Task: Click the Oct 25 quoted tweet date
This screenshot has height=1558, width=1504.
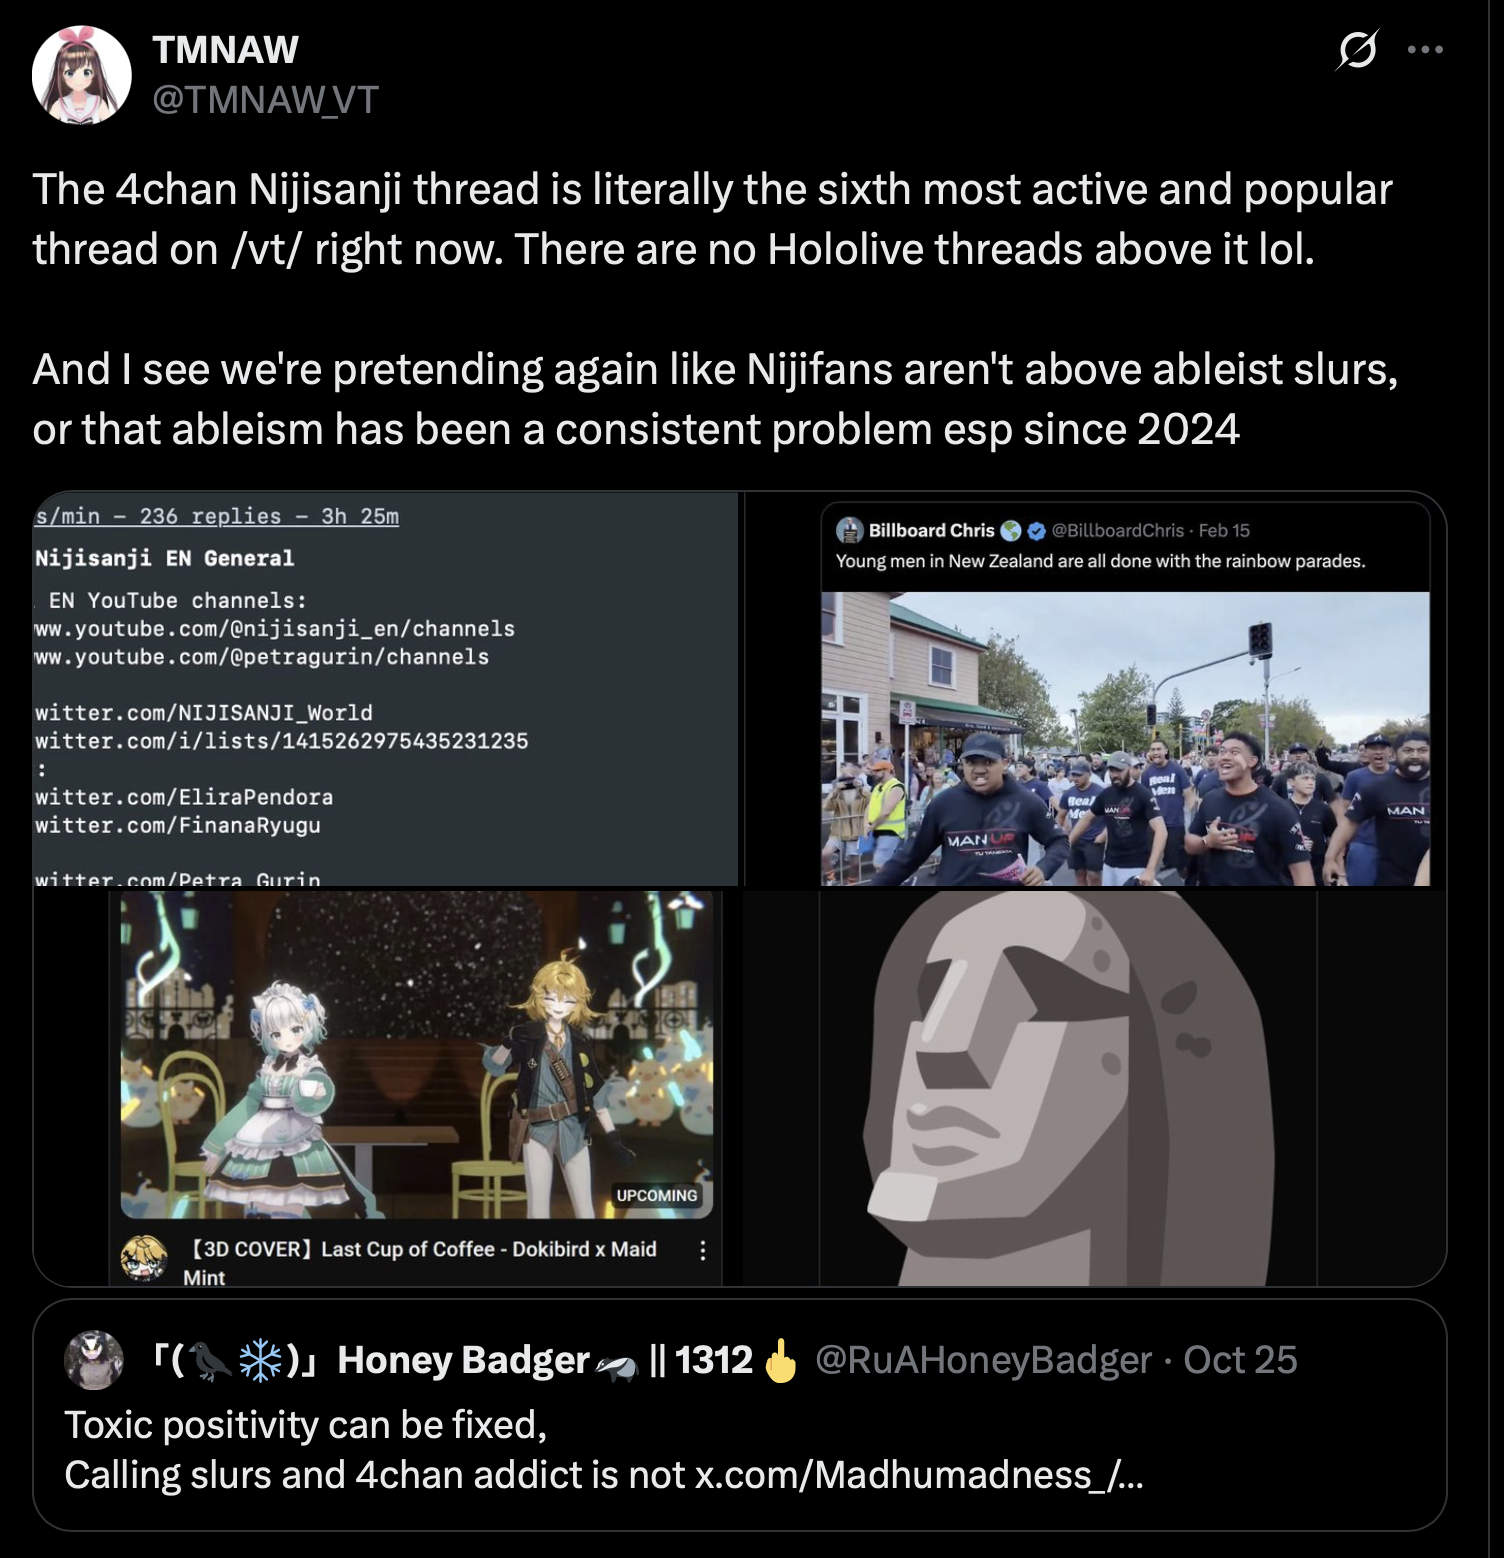Action: click(x=1240, y=1360)
